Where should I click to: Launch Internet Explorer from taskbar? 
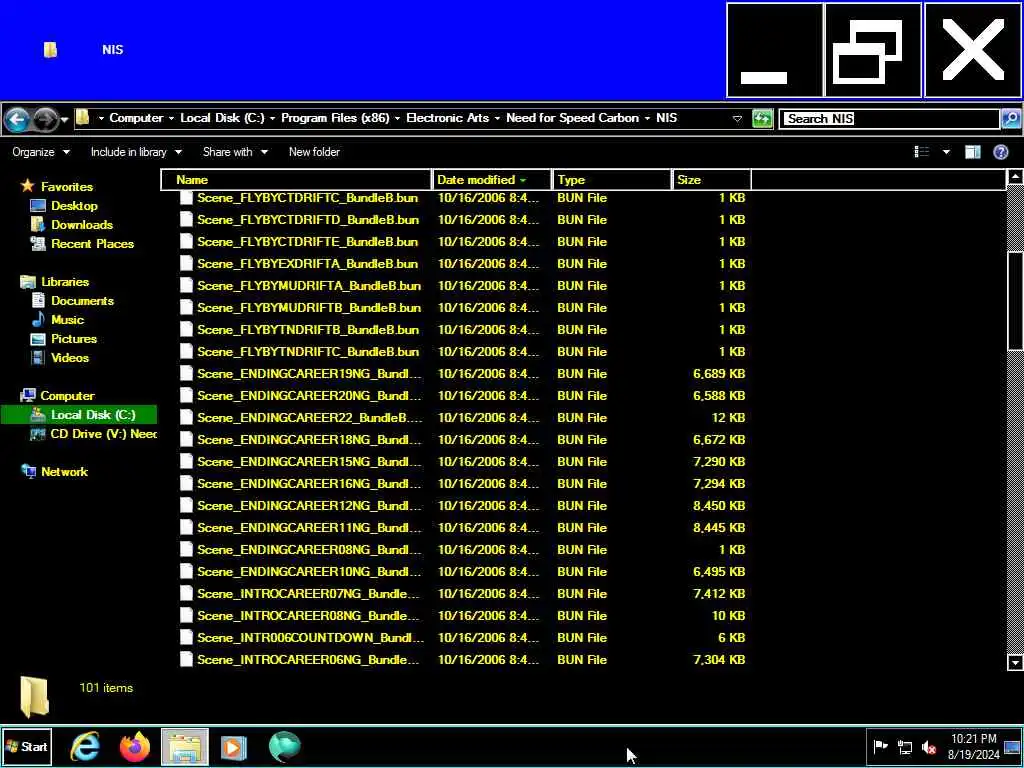pyautogui.click(x=85, y=747)
